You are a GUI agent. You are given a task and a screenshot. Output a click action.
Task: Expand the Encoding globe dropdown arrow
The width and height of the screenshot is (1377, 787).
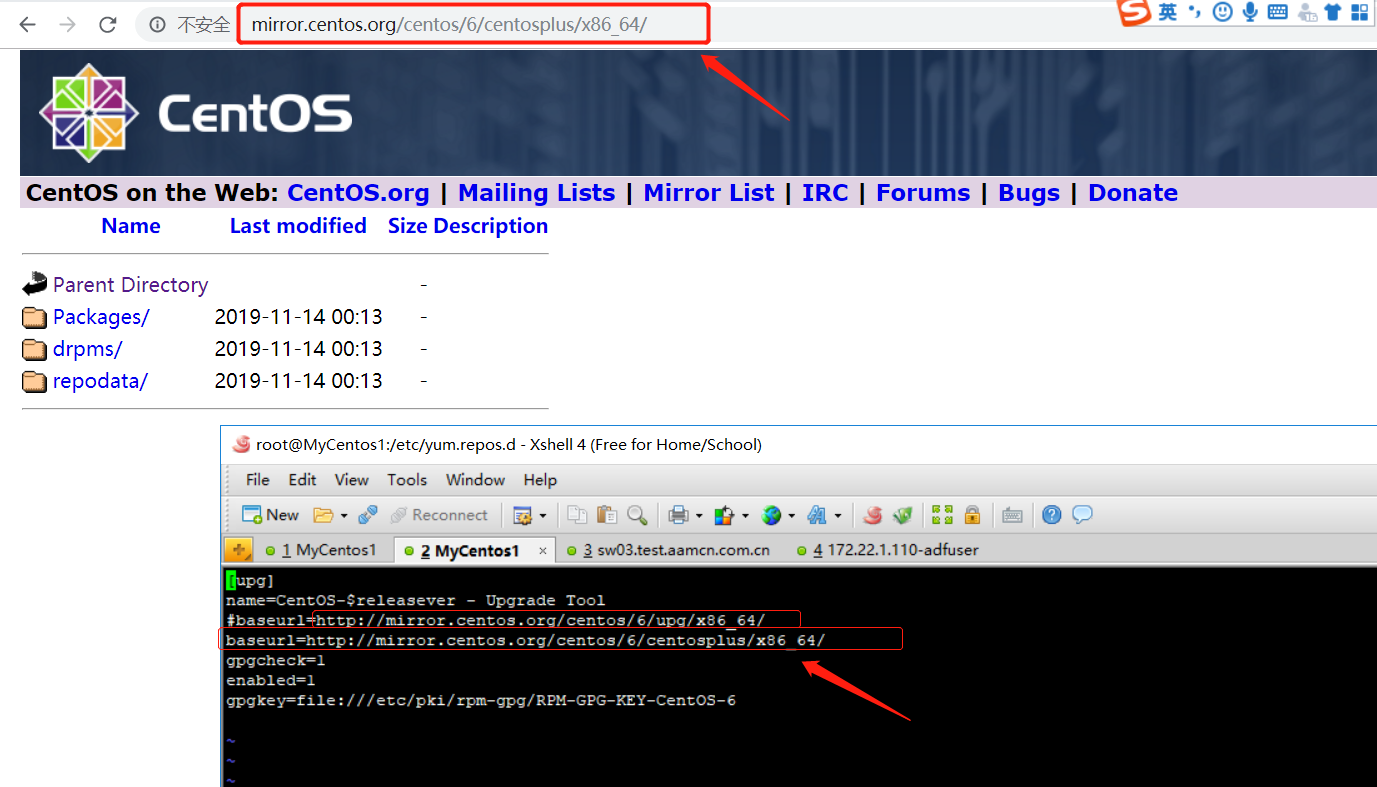(x=791, y=516)
